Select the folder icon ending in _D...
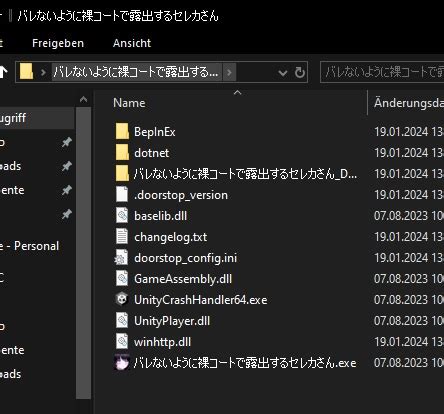Image resolution: width=444 pixels, height=414 pixels. 122,173
